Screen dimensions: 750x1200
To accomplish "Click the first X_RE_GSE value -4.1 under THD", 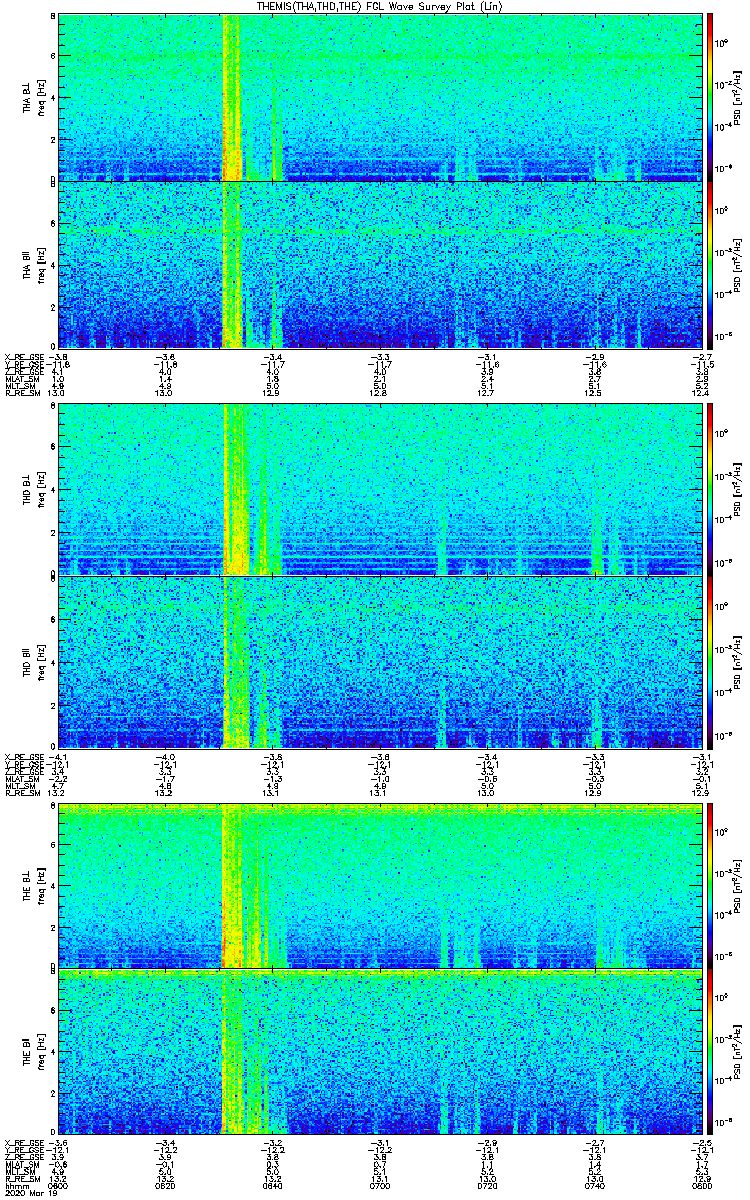I will (x=59, y=756).
